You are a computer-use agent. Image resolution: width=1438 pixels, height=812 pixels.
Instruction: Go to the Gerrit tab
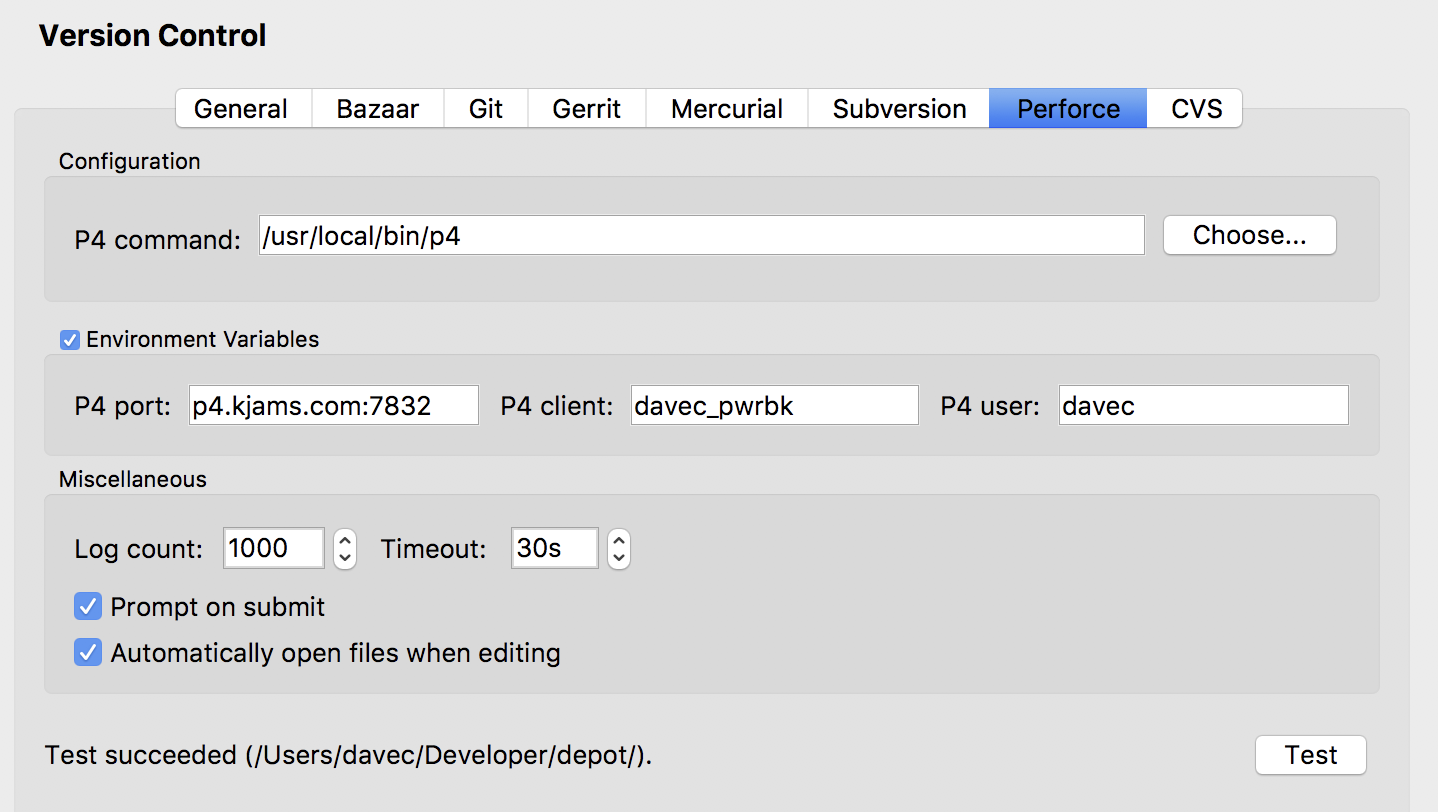[x=586, y=109]
